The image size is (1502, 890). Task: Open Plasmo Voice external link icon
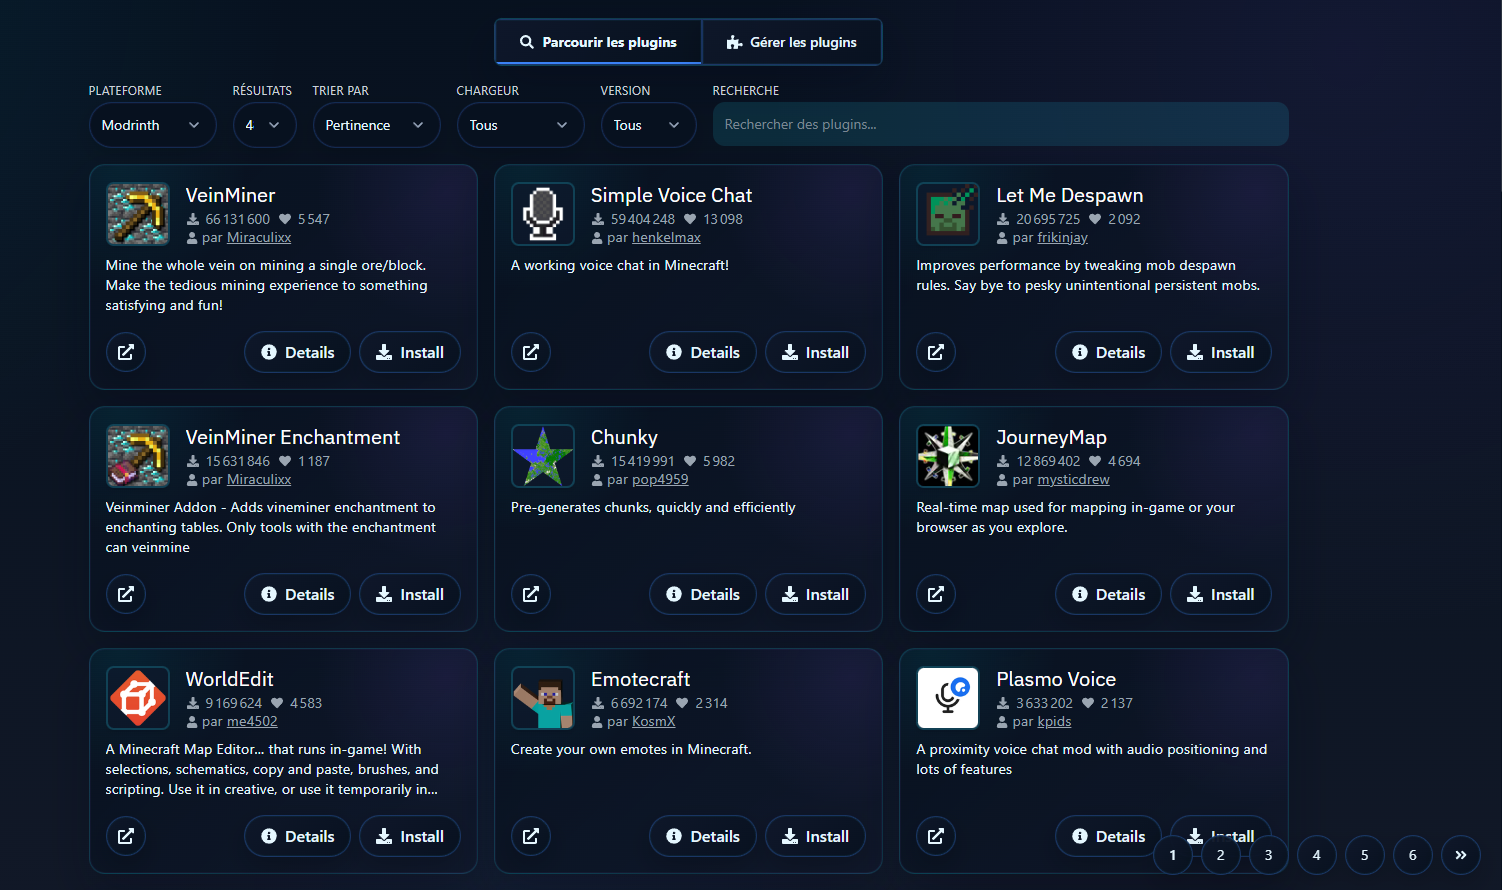click(936, 836)
